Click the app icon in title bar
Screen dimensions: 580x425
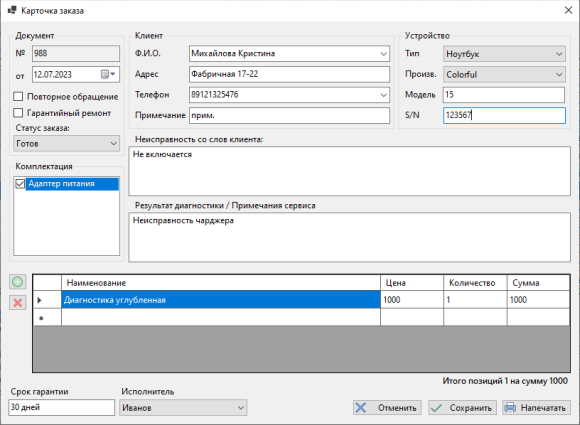(12, 10)
